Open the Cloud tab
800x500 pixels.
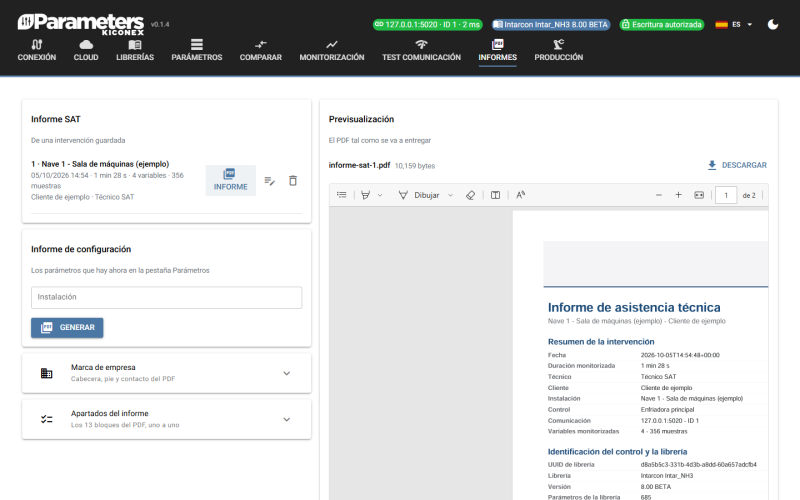[86, 51]
